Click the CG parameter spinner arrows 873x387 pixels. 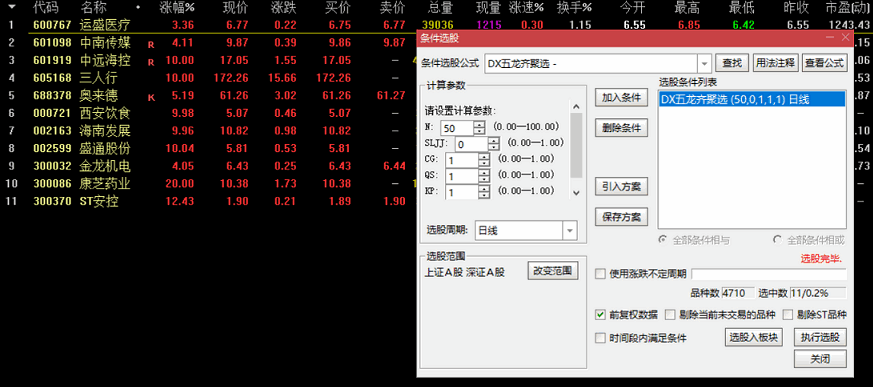coord(484,160)
